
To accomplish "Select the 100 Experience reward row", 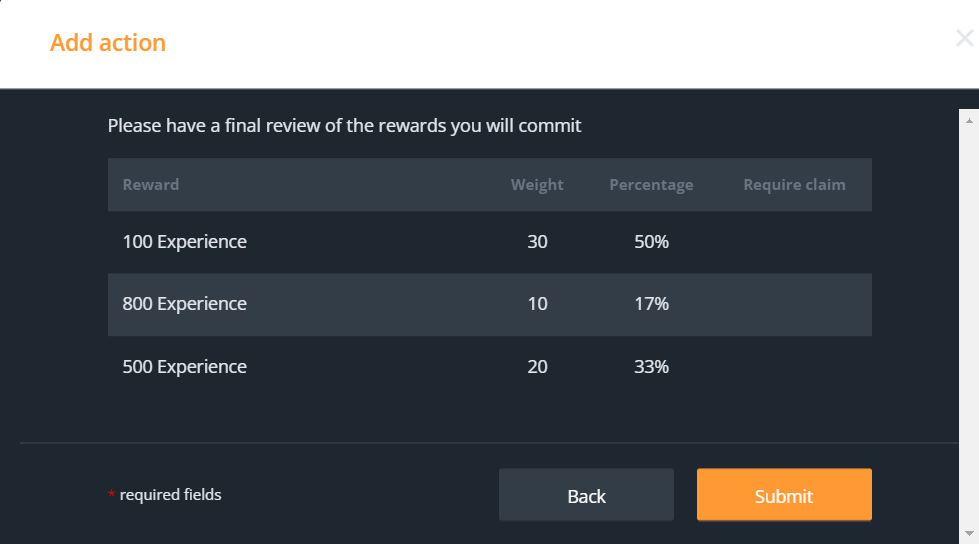I will (185, 242).
